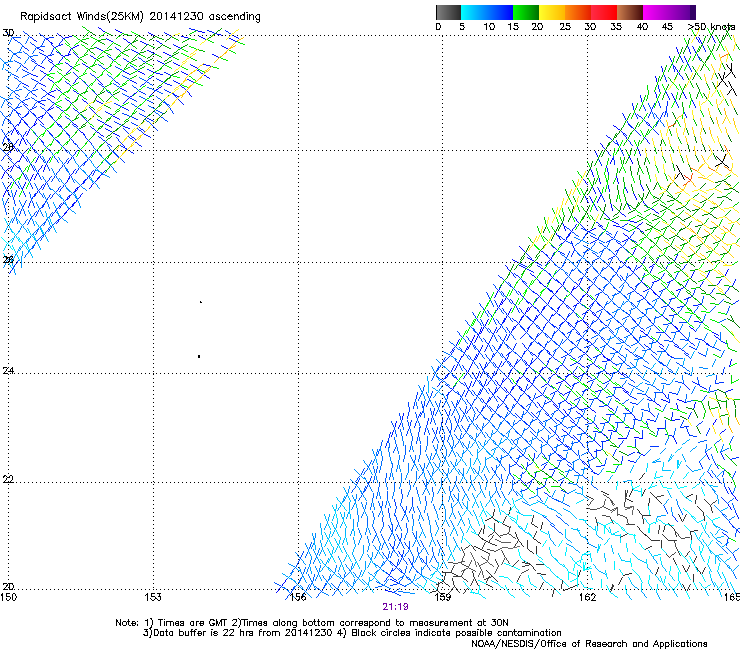Click the latitude label '22'
The height and width of the screenshot is (650, 740).
tap(8, 479)
